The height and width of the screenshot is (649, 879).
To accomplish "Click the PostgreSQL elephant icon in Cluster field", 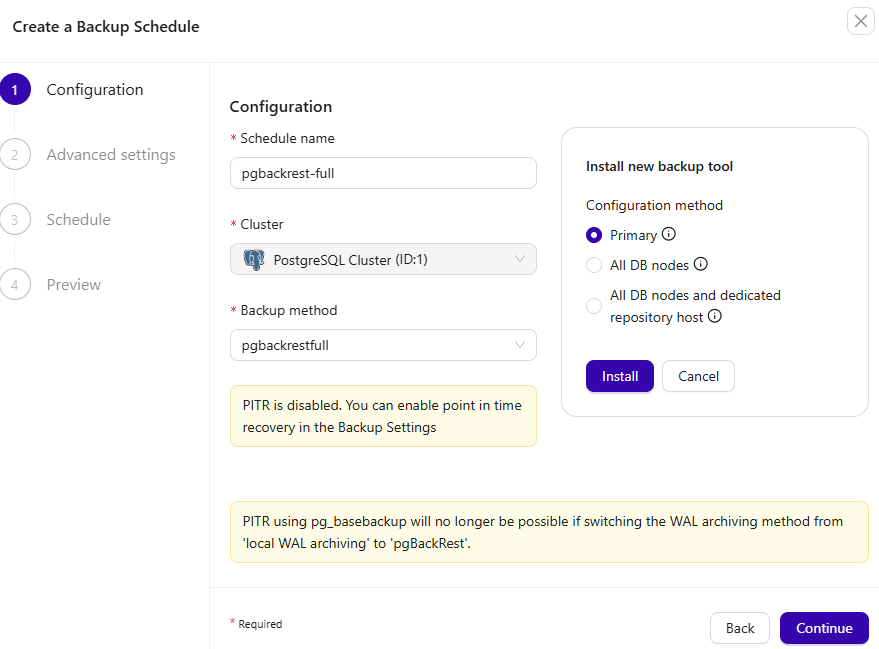I will pyautogui.click(x=254, y=260).
